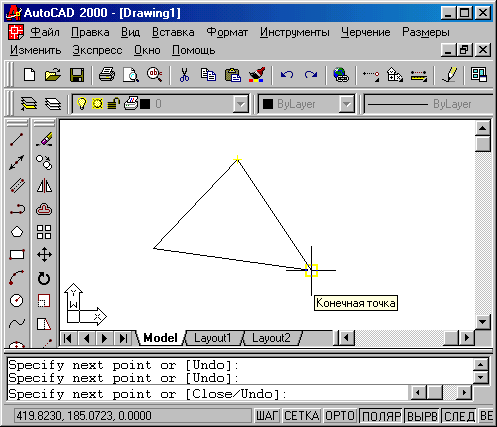This screenshot has width=497, height=427.
Task: Save the drawing with the floppy disk icon
Action: coord(77,75)
